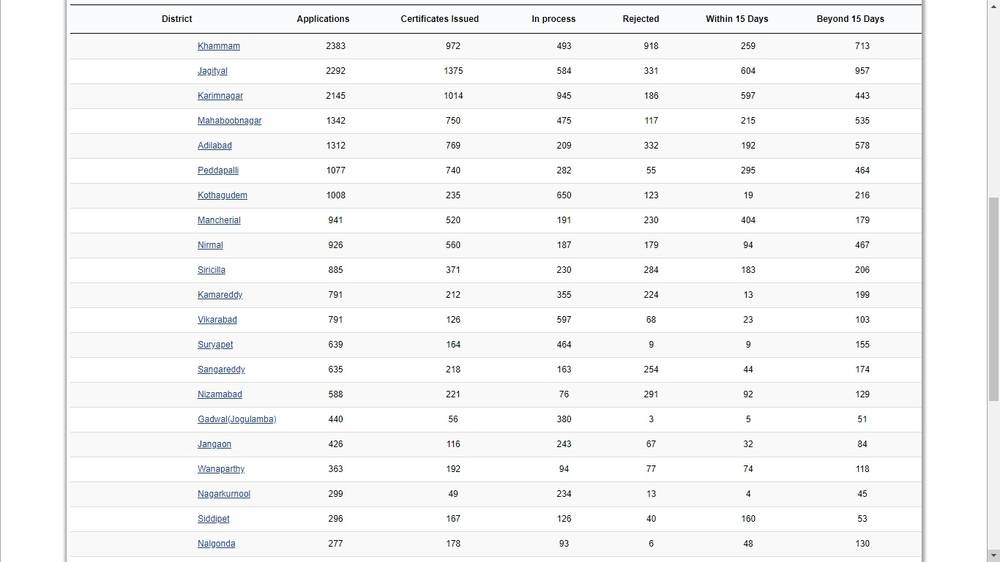Click the Wanaparthy district link
Viewport: 1000px width, 562px height.
pos(221,469)
